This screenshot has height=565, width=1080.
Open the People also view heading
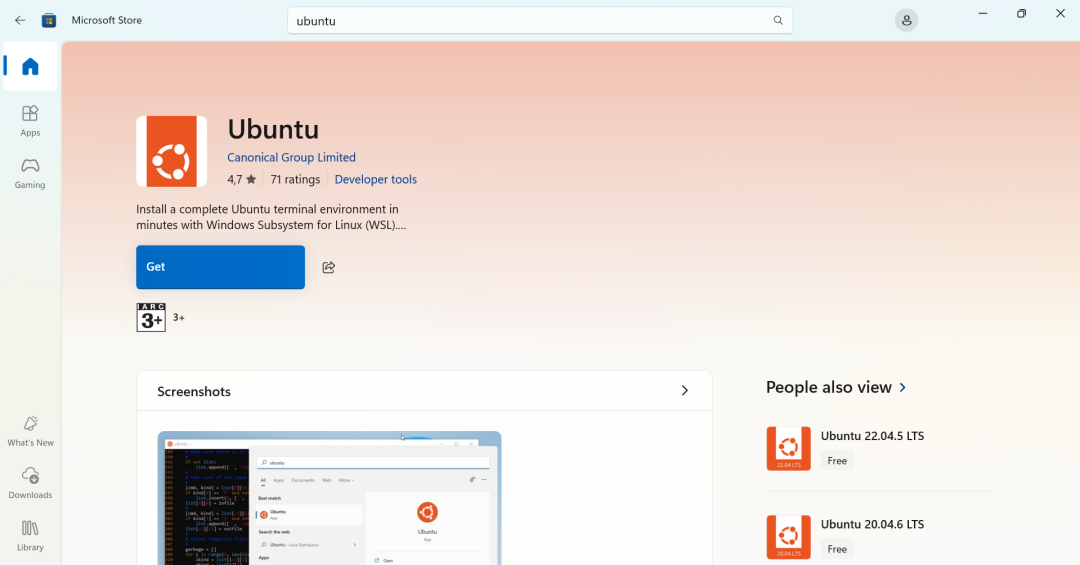[x=829, y=387]
